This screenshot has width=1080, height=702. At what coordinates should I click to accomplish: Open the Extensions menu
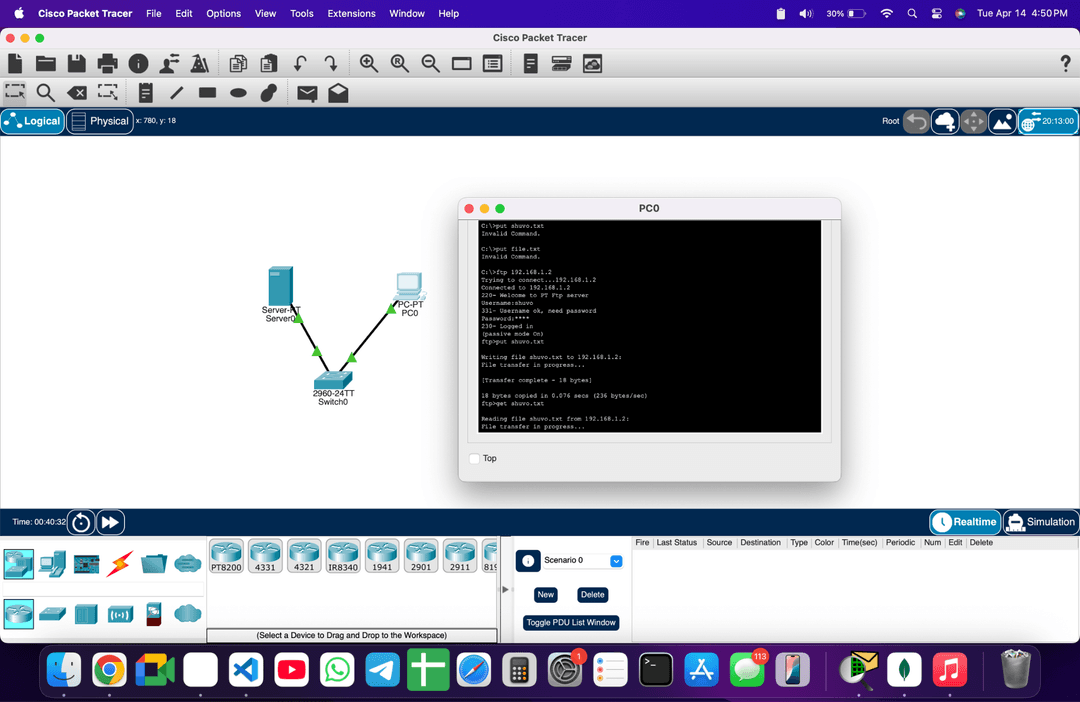pyautogui.click(x=351, y=13)
